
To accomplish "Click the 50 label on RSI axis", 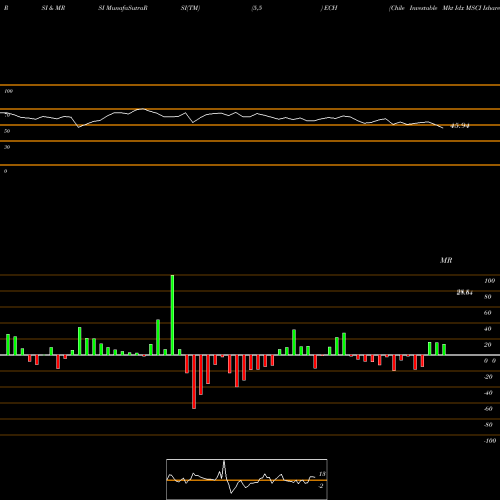I will 7,131.
